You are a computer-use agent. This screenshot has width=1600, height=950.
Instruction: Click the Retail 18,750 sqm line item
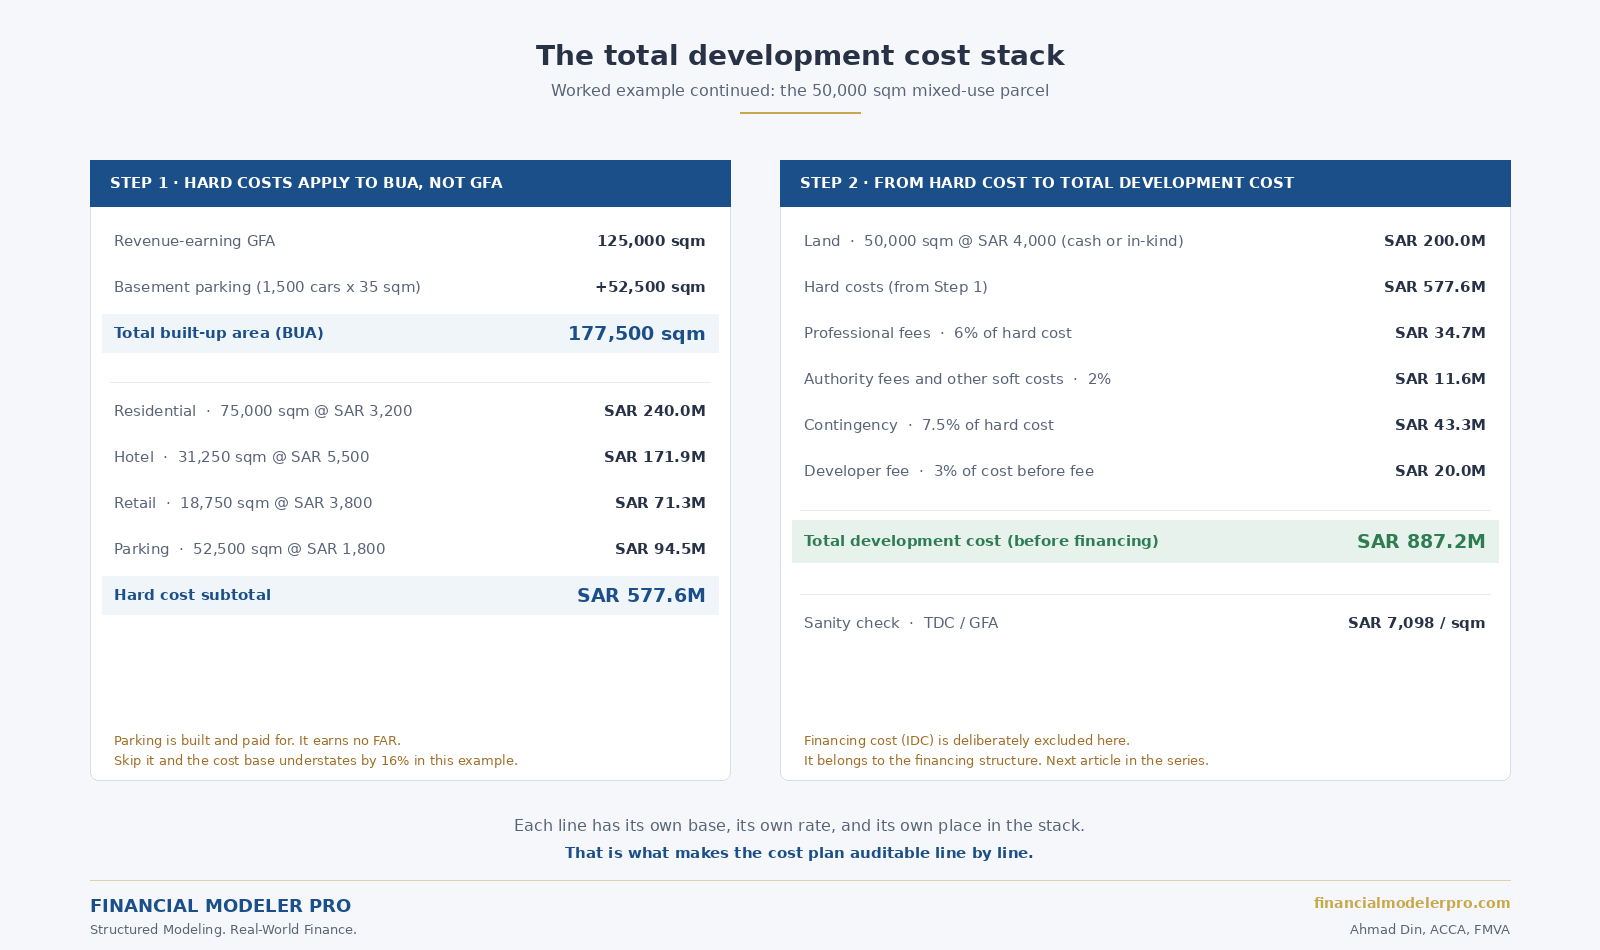[243, 503]
